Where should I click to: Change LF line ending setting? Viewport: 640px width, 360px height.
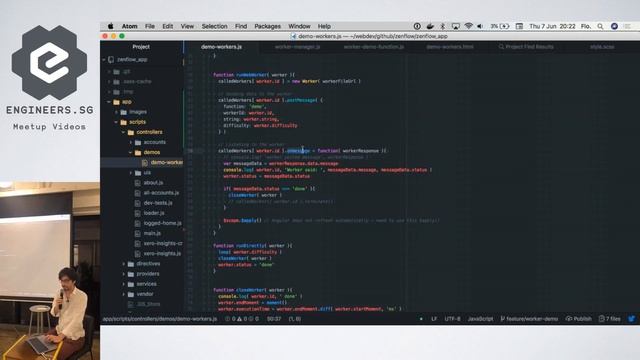[434, 319]
